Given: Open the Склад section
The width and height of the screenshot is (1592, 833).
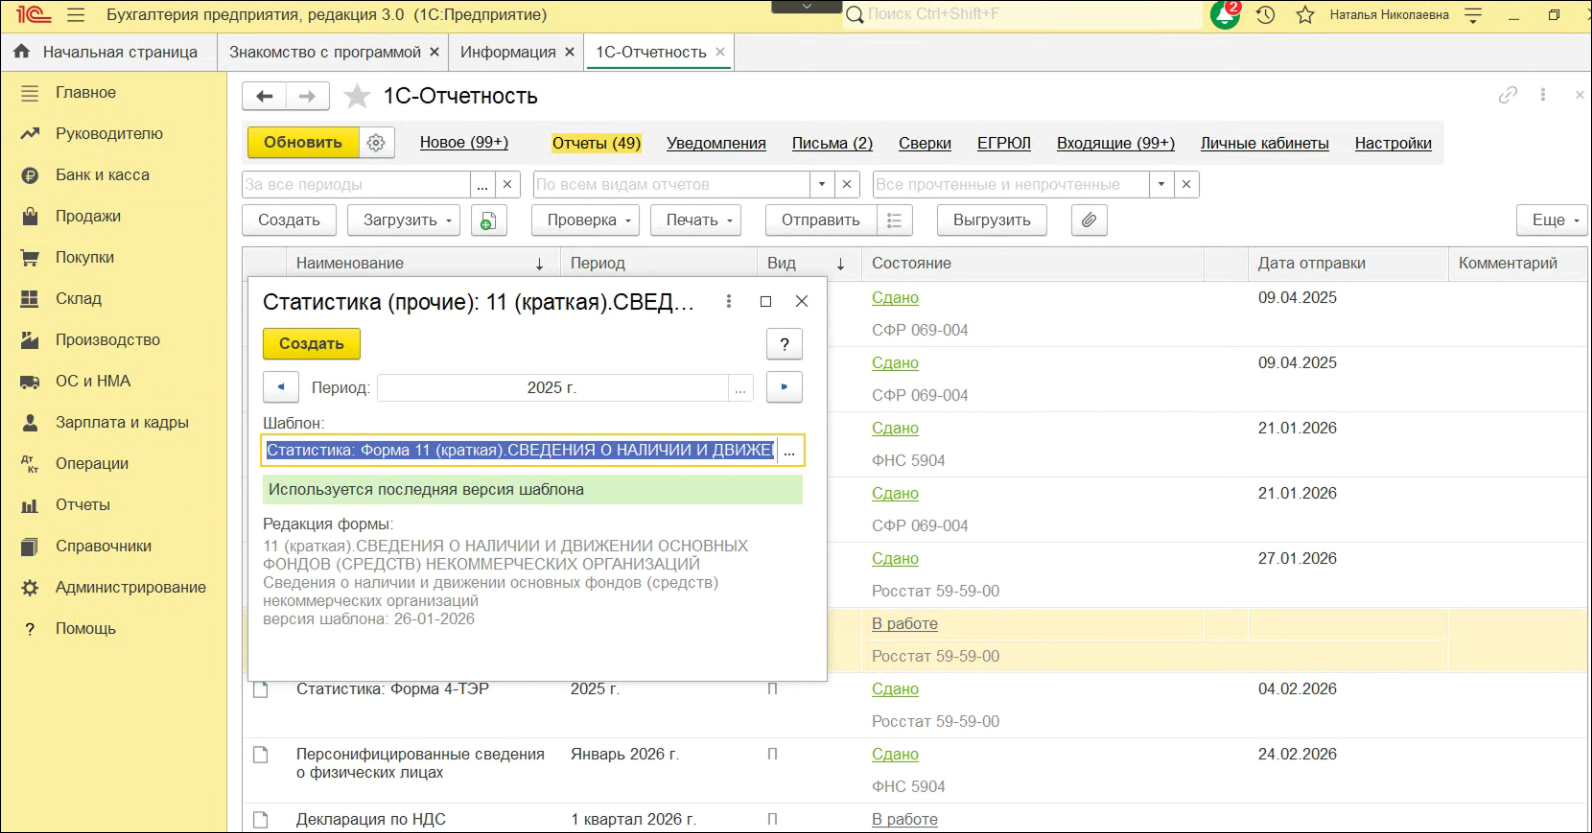Looking at the screenshot, I should (x=79, y=299).
